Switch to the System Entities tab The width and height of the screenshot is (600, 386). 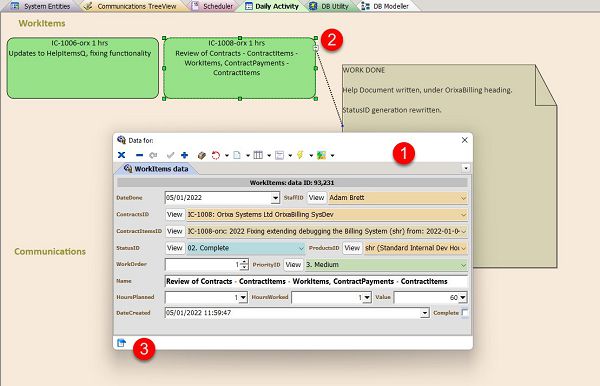(41, 6)
